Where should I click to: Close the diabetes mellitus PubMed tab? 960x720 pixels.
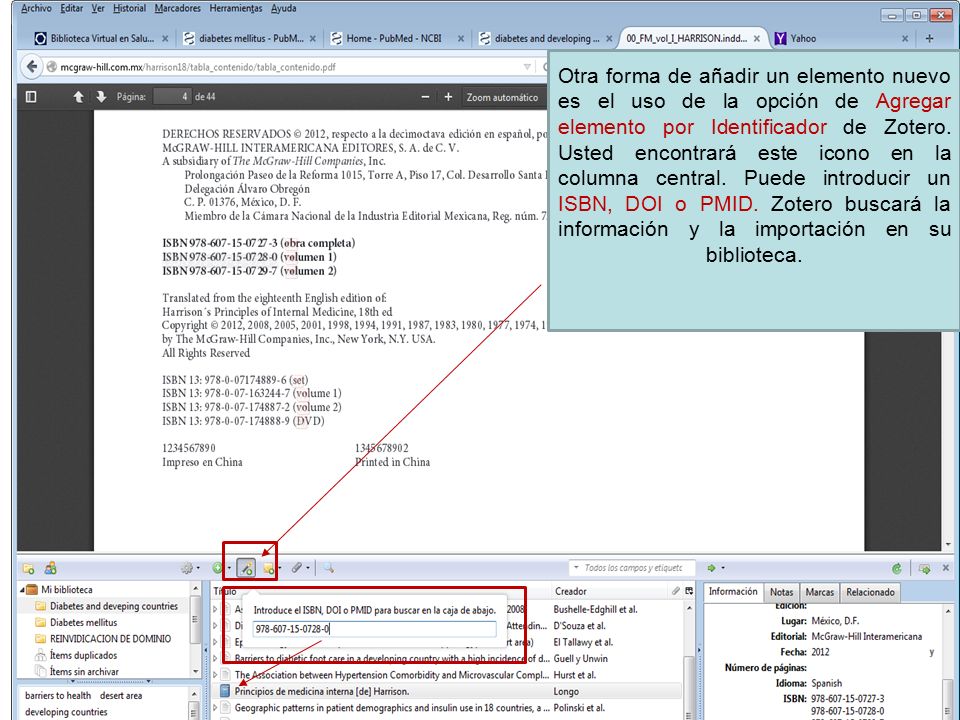312,39
